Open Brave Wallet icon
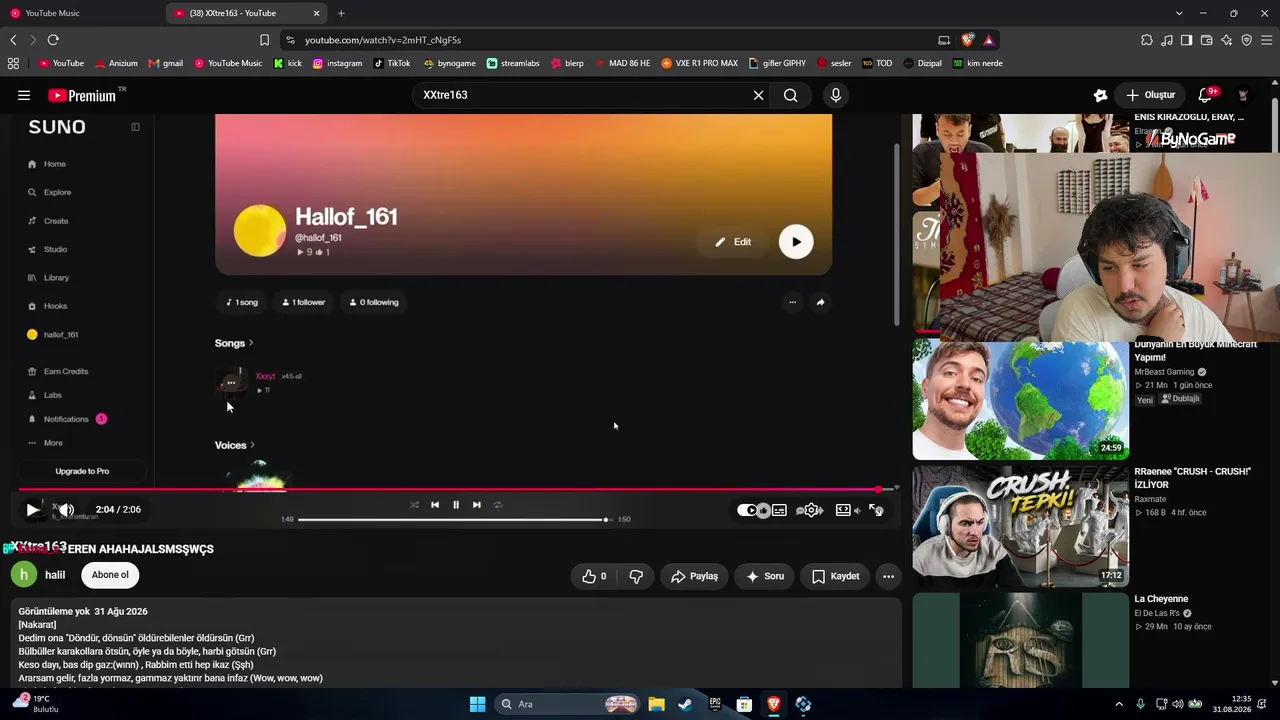The image size is (1280, 720). pyautogui.click(x=1207, y=40)
